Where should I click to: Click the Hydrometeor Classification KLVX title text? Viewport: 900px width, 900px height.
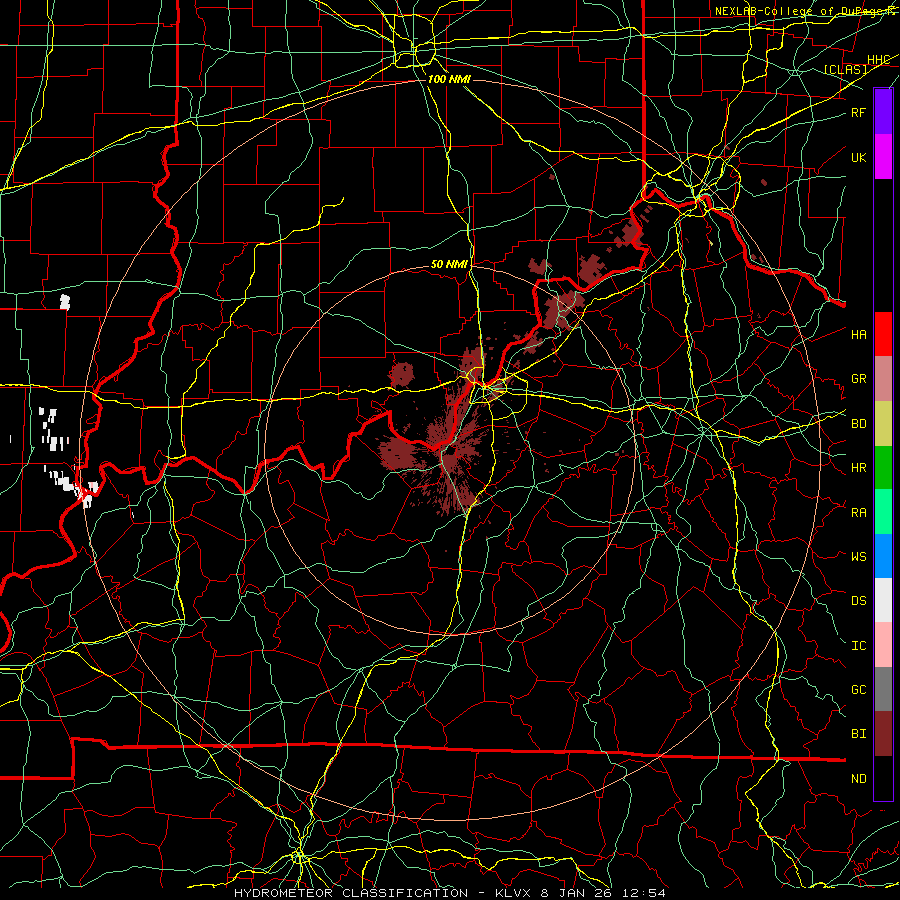point(450,893)
